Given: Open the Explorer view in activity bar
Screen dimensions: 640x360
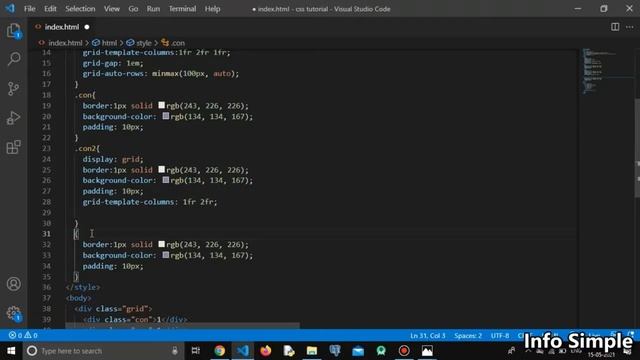Looking at the screenshot, I should [x=13, y=31].
